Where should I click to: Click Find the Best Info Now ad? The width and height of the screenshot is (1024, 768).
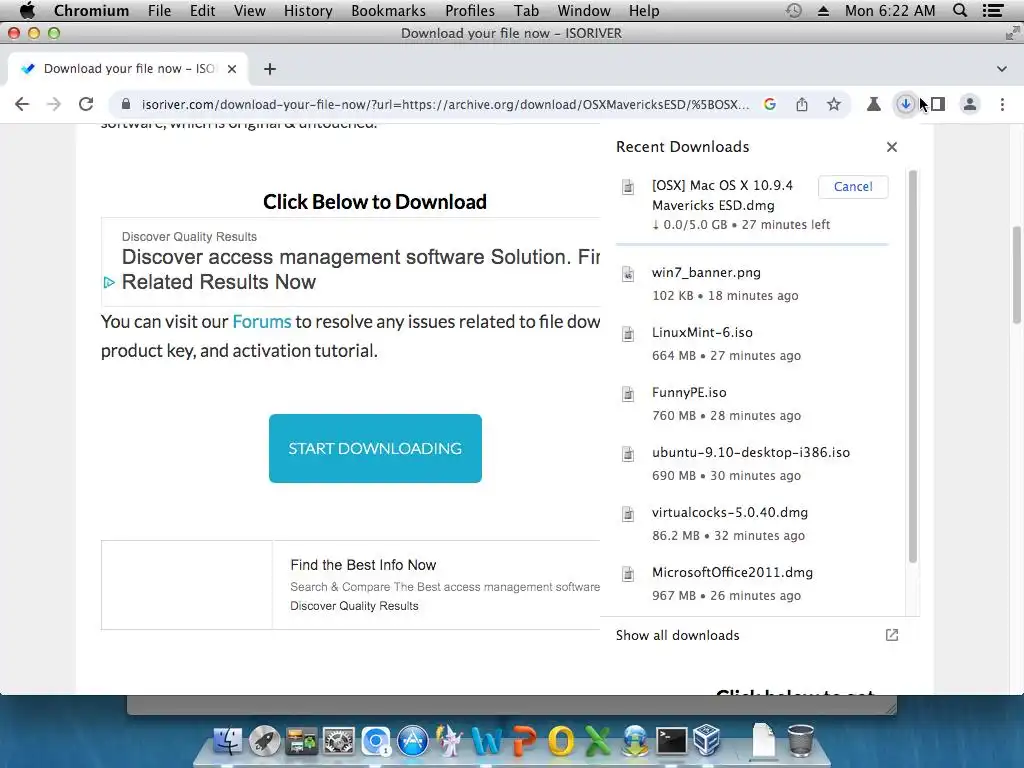pyautogui.click(x=363, y=565)
